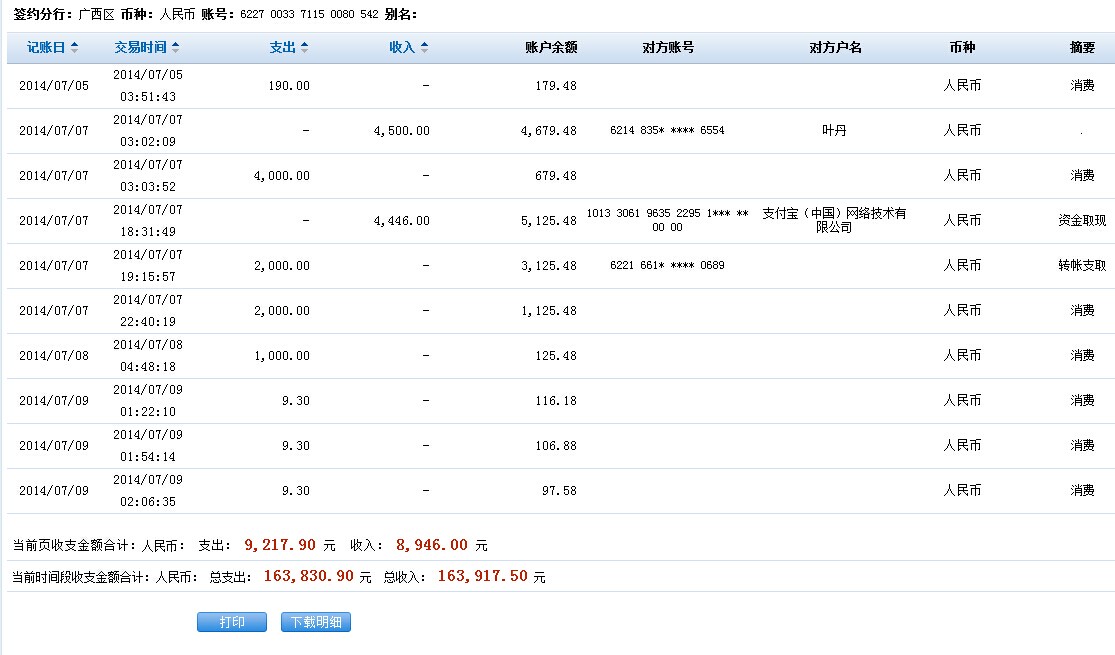The height and width of the screenshot is (655, 1115).
Task: Sort by the 交易时间 column header text
Action: [140, 48]
